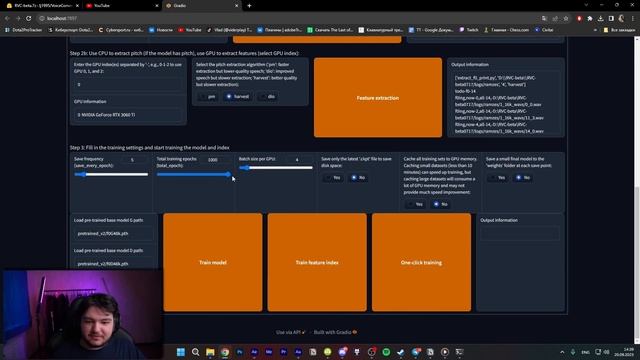Open Premiere Pro from taskbar
640x360 pixels.
pos(284,352)
